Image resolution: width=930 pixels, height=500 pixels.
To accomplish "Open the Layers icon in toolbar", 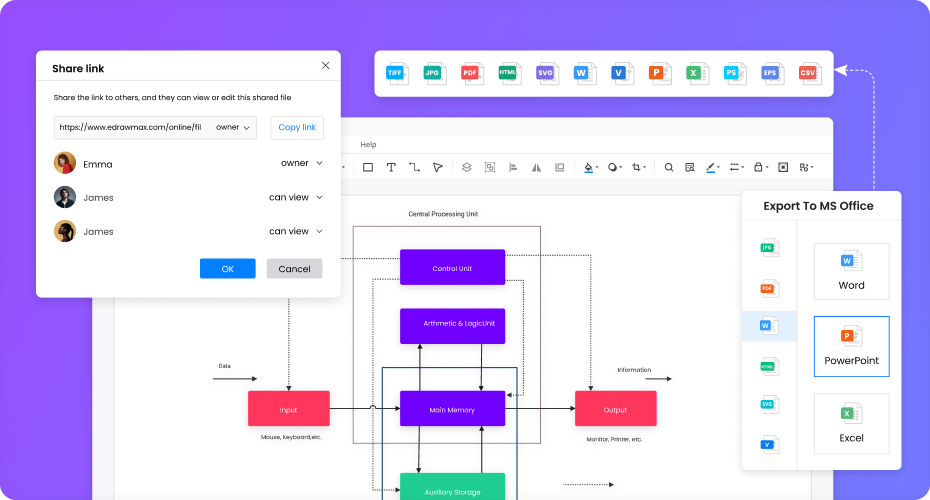I will [465, 167].
